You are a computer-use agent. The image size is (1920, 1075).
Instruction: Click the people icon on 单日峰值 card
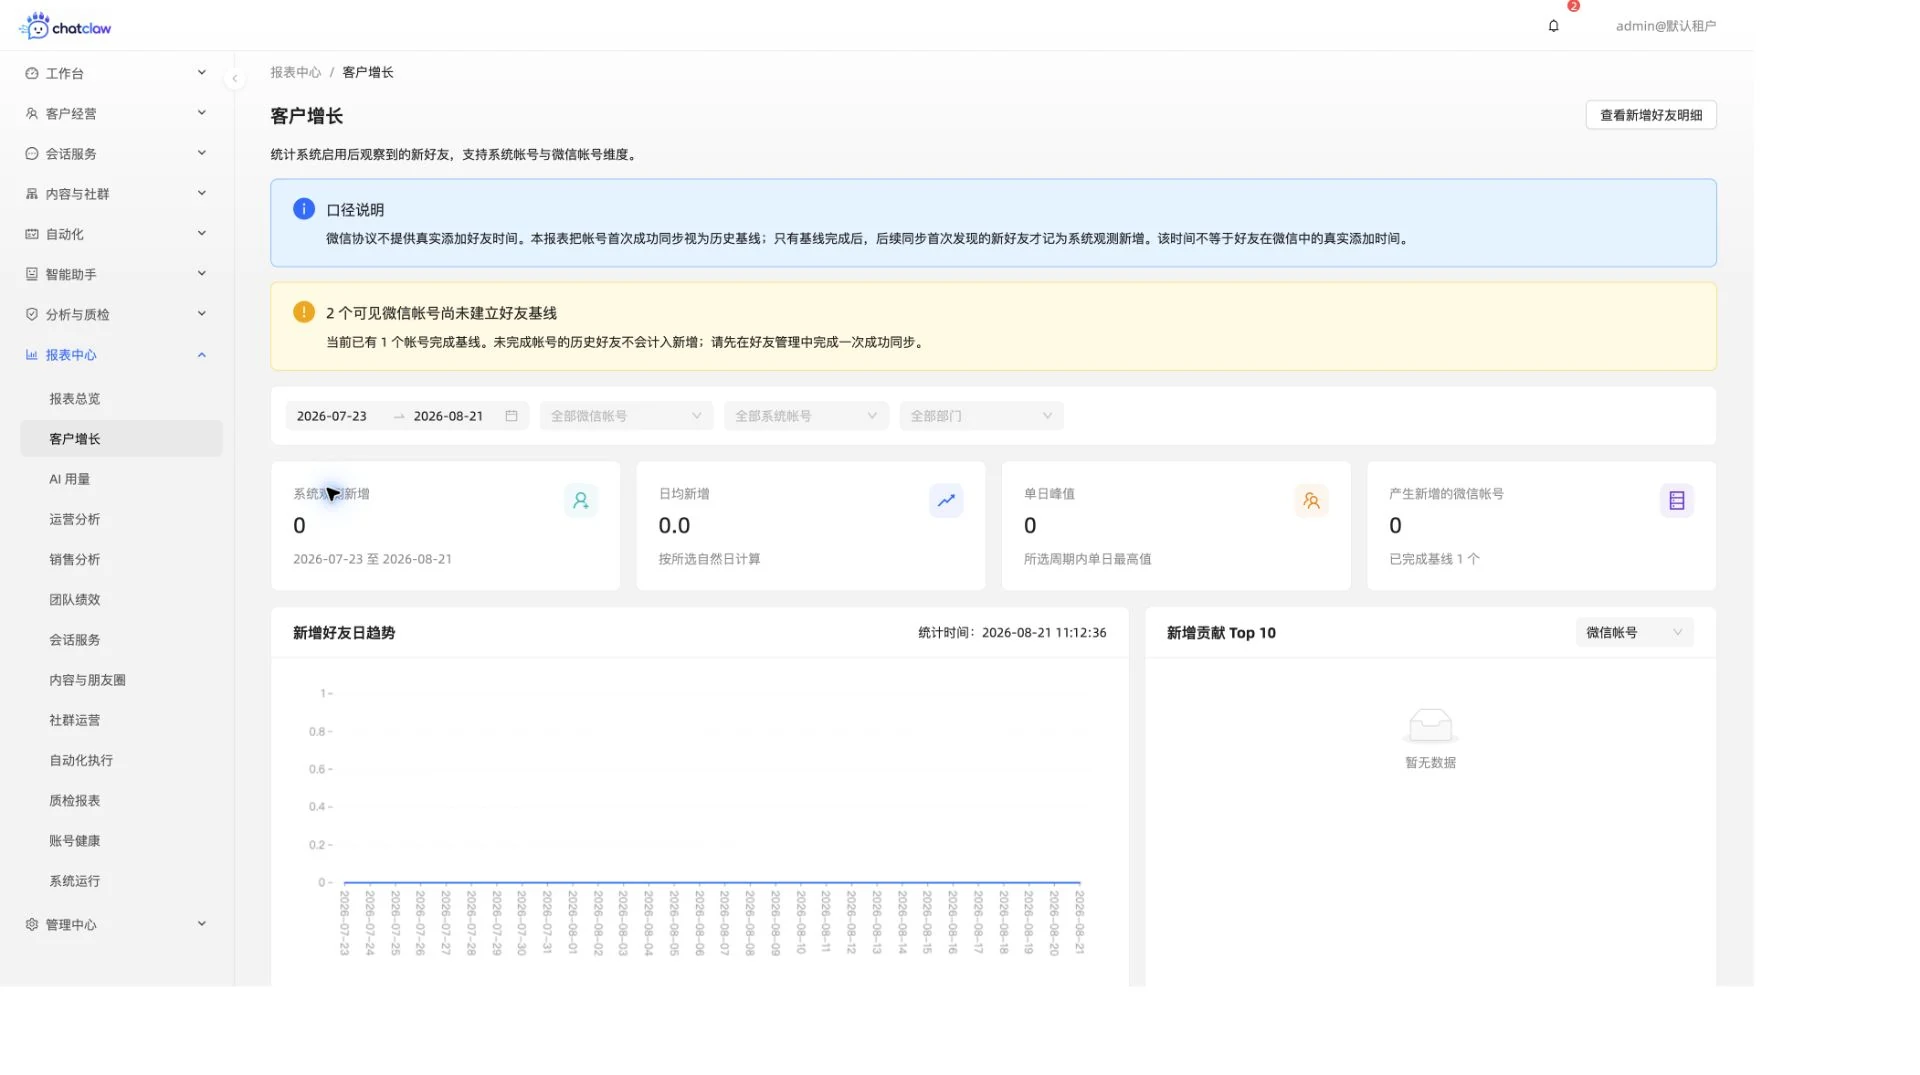1311,500
